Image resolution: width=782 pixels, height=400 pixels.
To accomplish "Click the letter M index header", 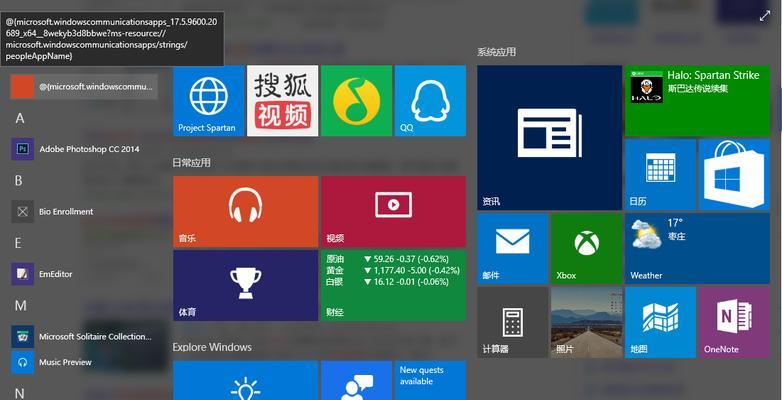I will point(20,306).
